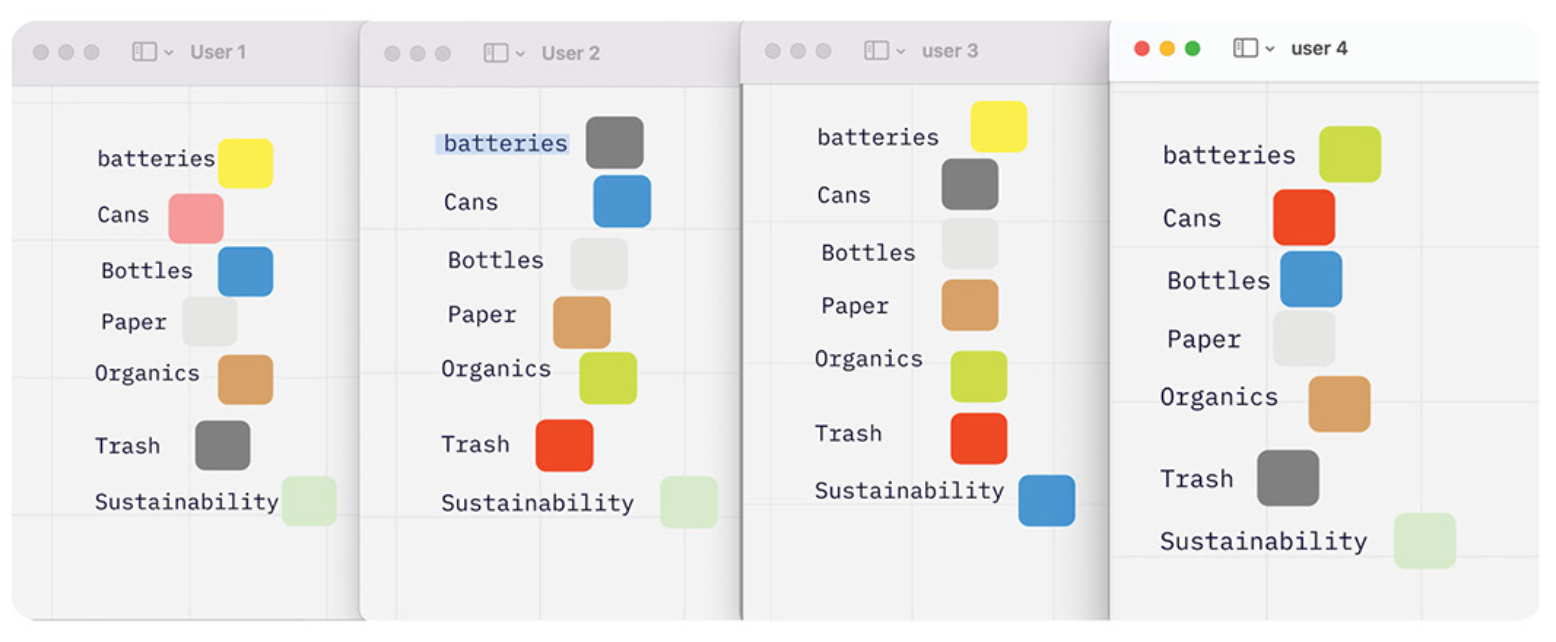Open the sidebar dropdown chevron in user 4 window
This screenshot has height=642, width=1556.
1270,49
